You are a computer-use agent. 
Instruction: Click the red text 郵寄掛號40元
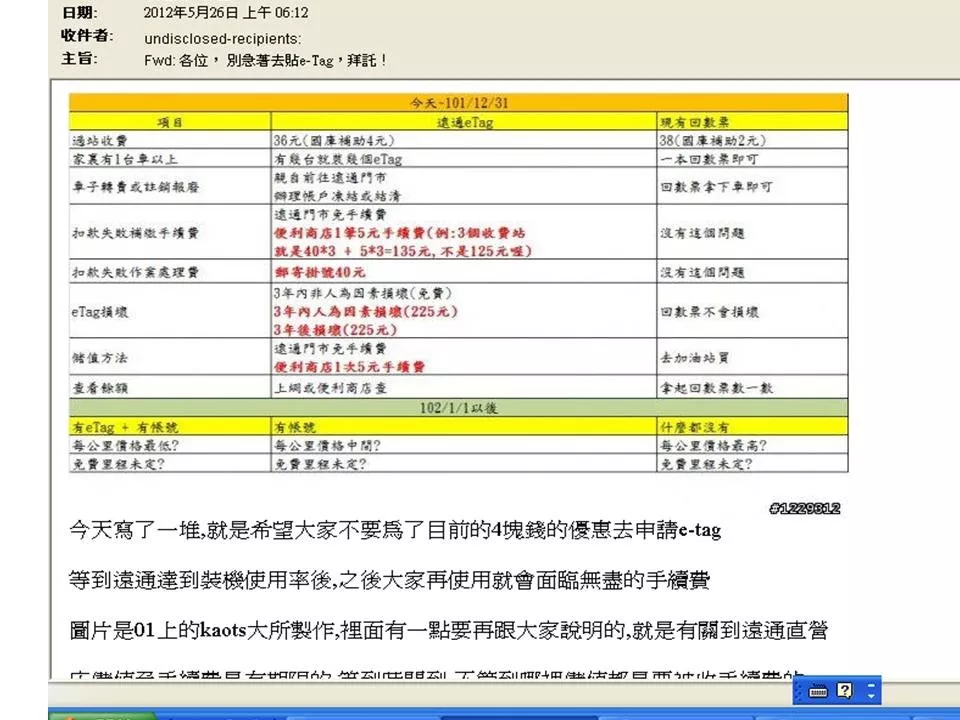point(320,272)
